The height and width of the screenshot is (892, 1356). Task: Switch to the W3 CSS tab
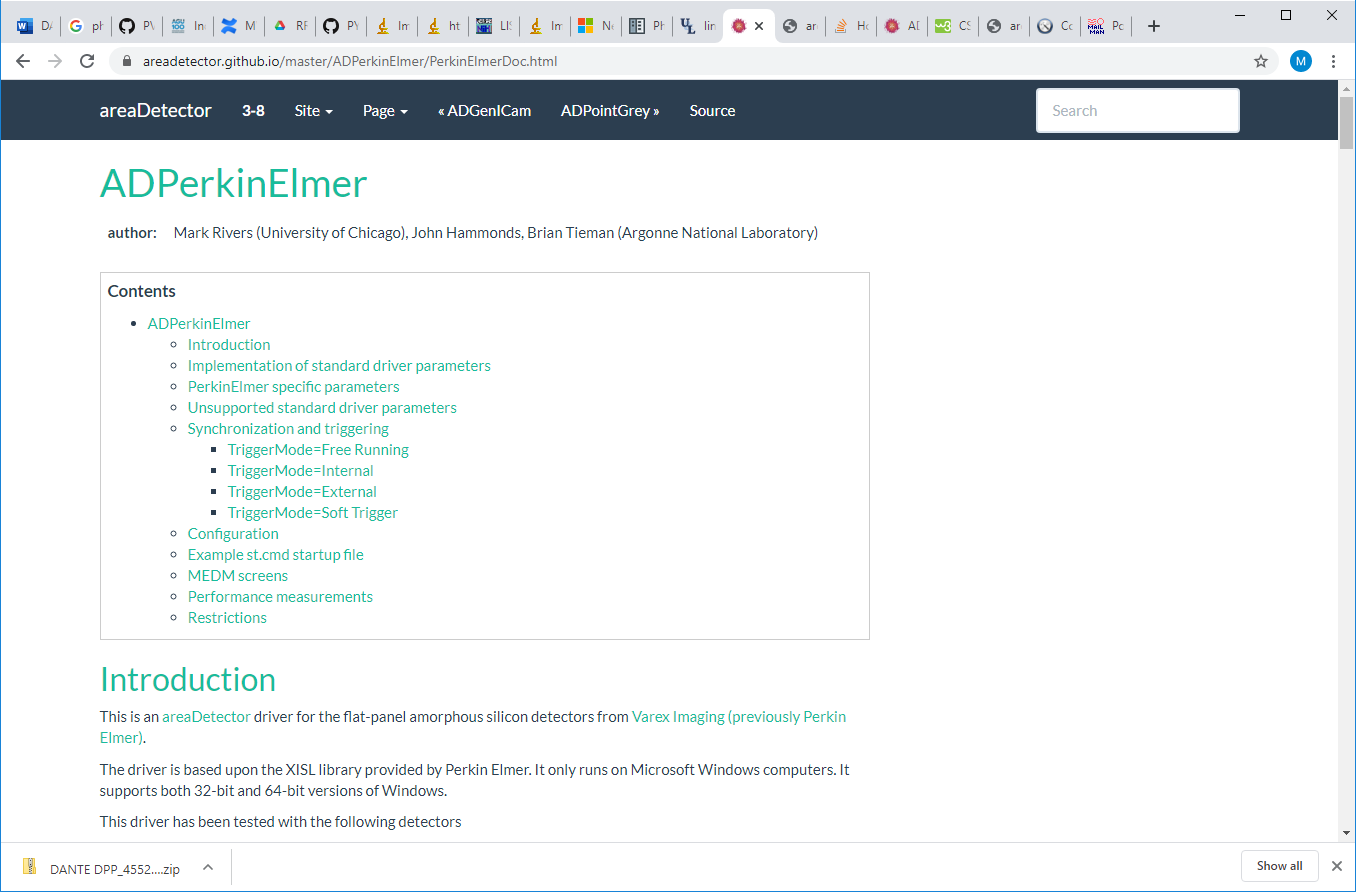(954, 27)
